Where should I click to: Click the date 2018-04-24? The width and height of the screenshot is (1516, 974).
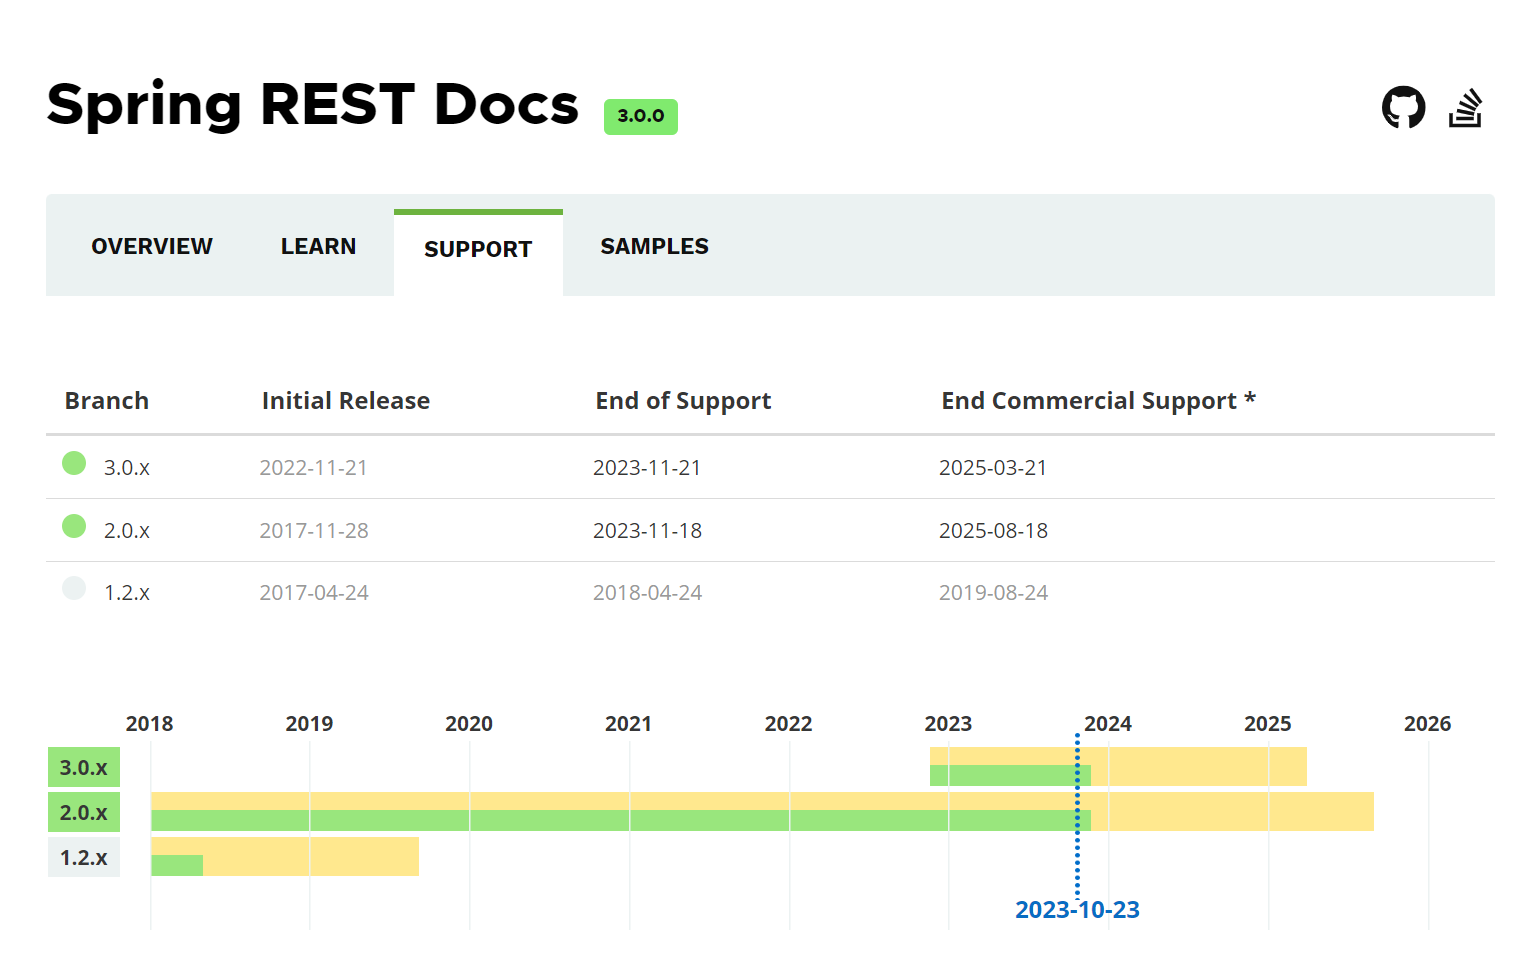tap(647, 593)
